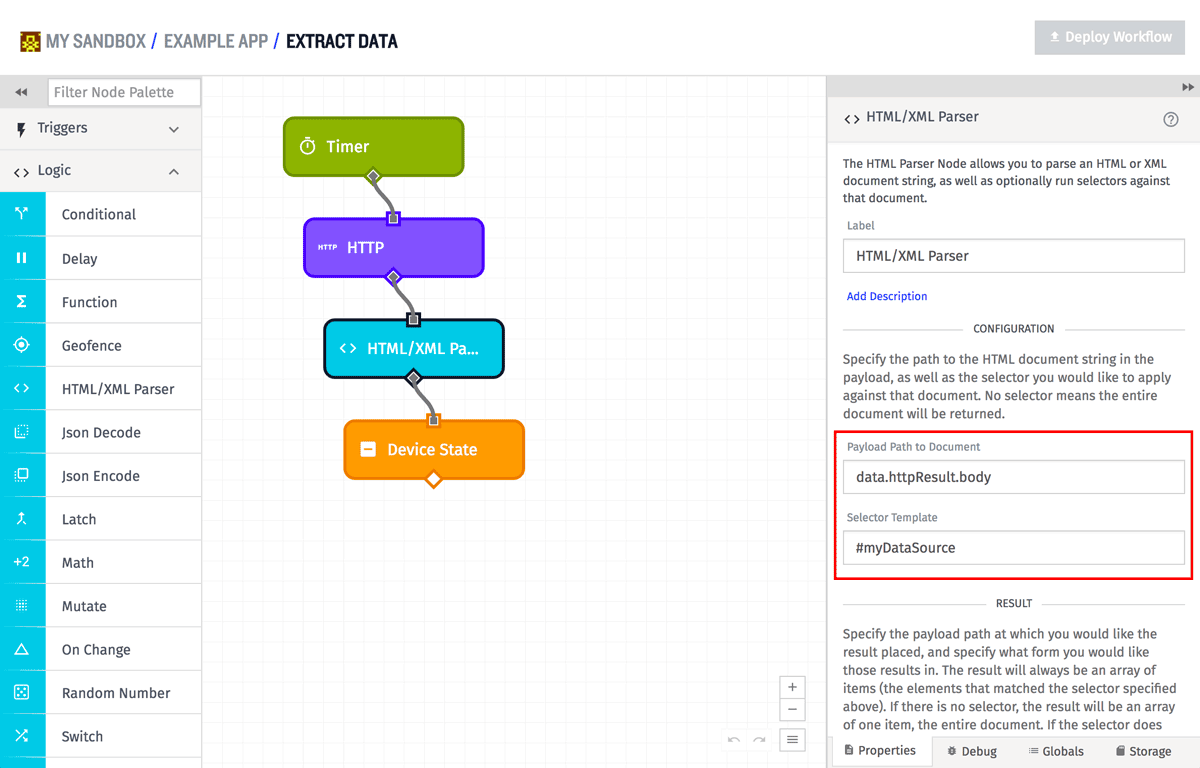Click the Add Description link
This screenshot has height=768, width=1200.
point(887,296)
